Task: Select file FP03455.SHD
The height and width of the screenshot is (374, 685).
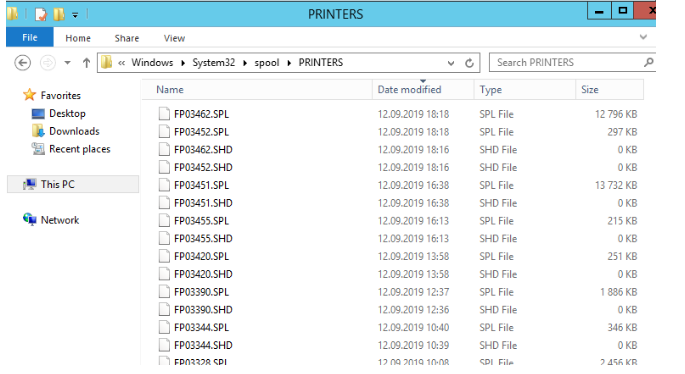Action: click(x=203, y=239)
